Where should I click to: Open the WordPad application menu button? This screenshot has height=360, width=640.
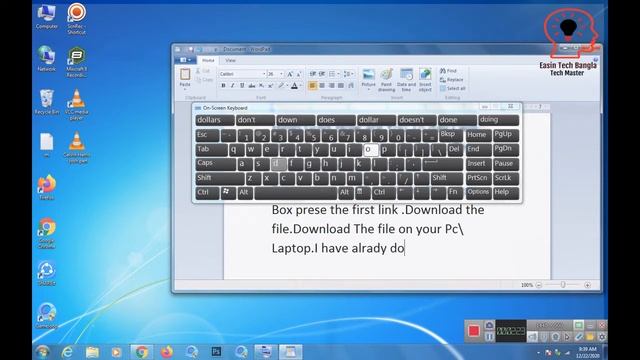(x=186, y=60)
